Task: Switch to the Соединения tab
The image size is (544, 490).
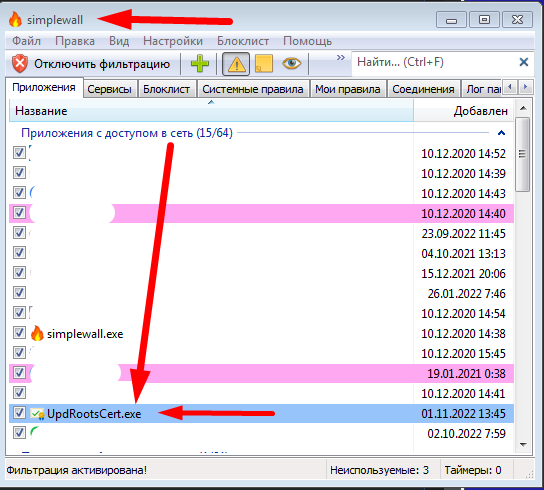Action: pyautogui.click(x=423, y=90)
